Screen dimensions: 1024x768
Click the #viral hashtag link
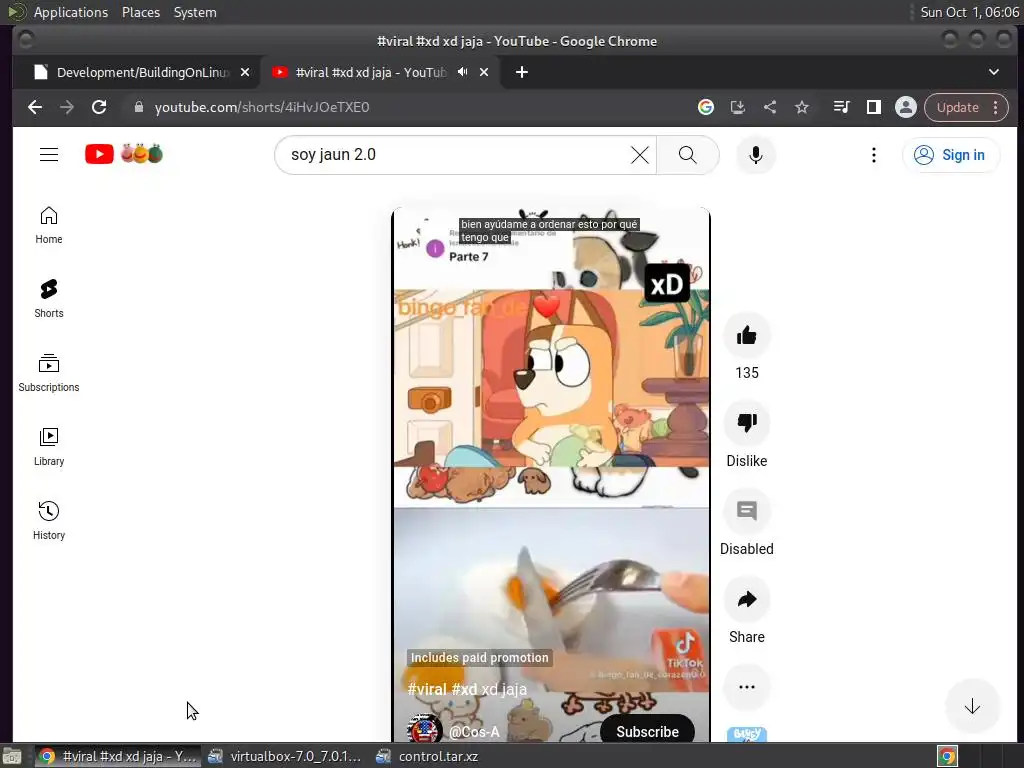[x=427, y=689]
